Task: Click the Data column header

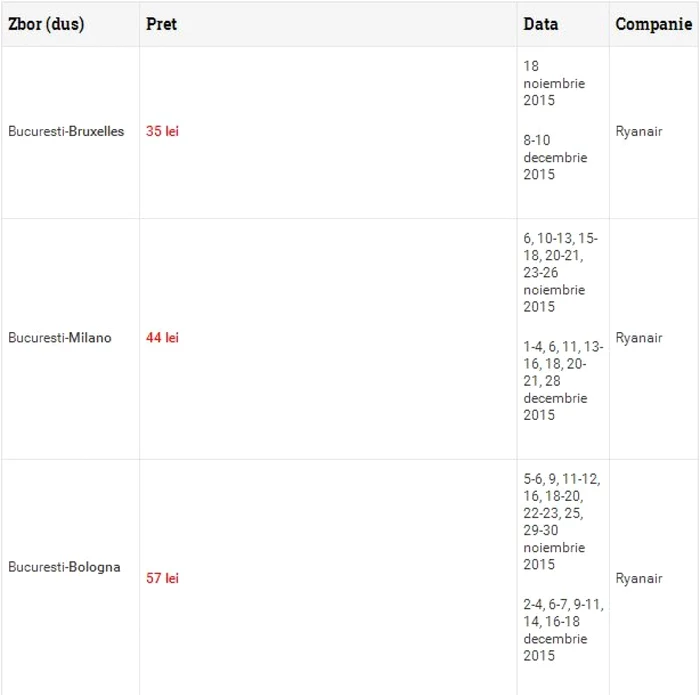Action: 541,24
